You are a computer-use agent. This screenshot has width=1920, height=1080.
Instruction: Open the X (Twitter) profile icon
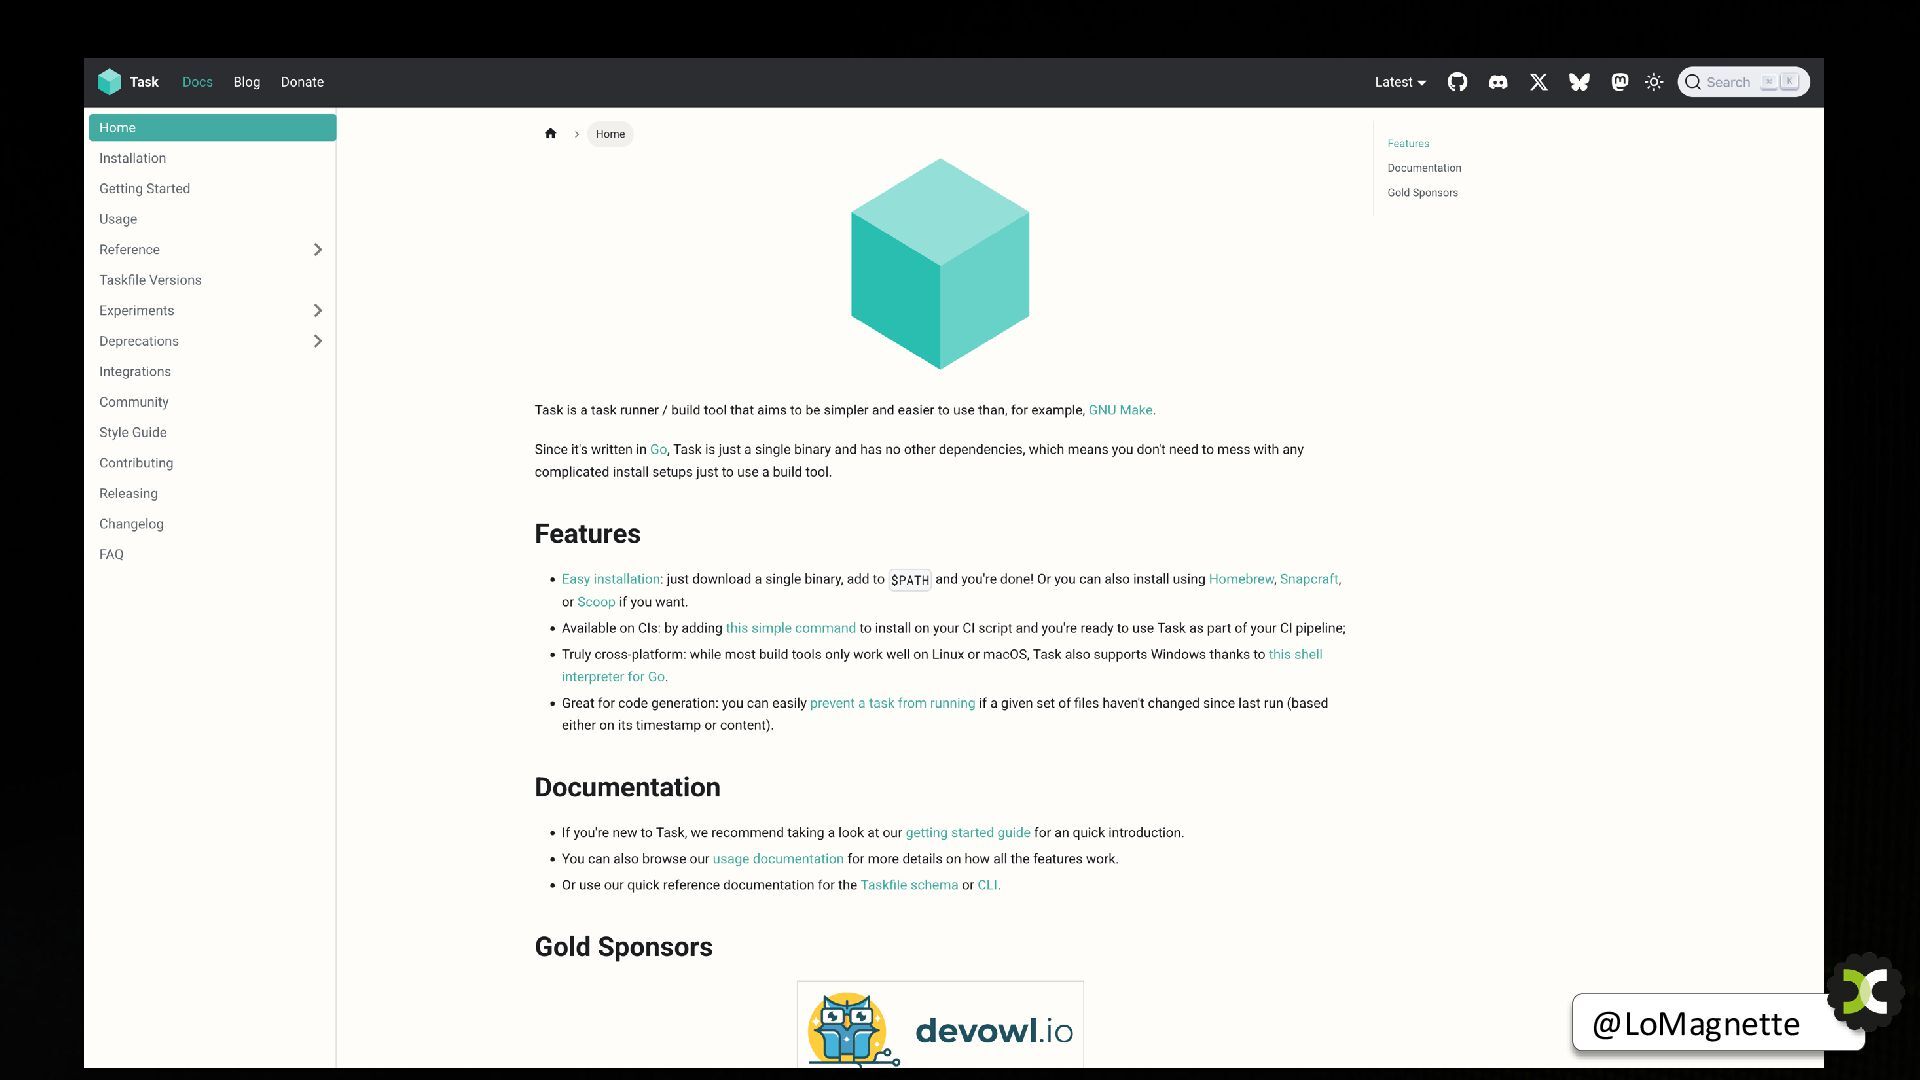[x=1538, y=82]
